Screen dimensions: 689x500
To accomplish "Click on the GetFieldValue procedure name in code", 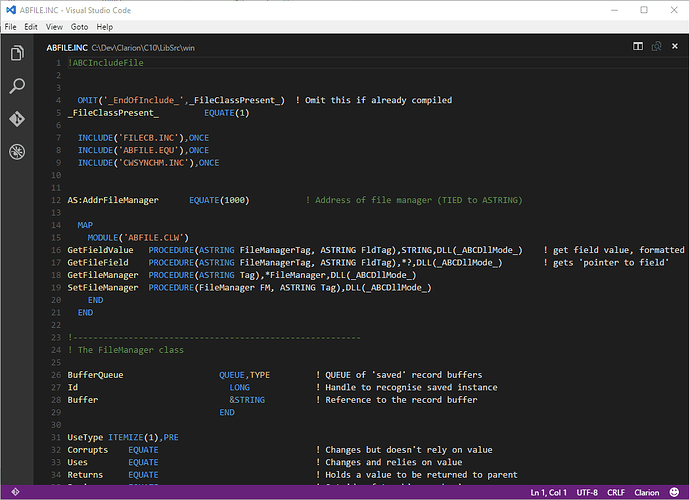I will pos(100,249).
